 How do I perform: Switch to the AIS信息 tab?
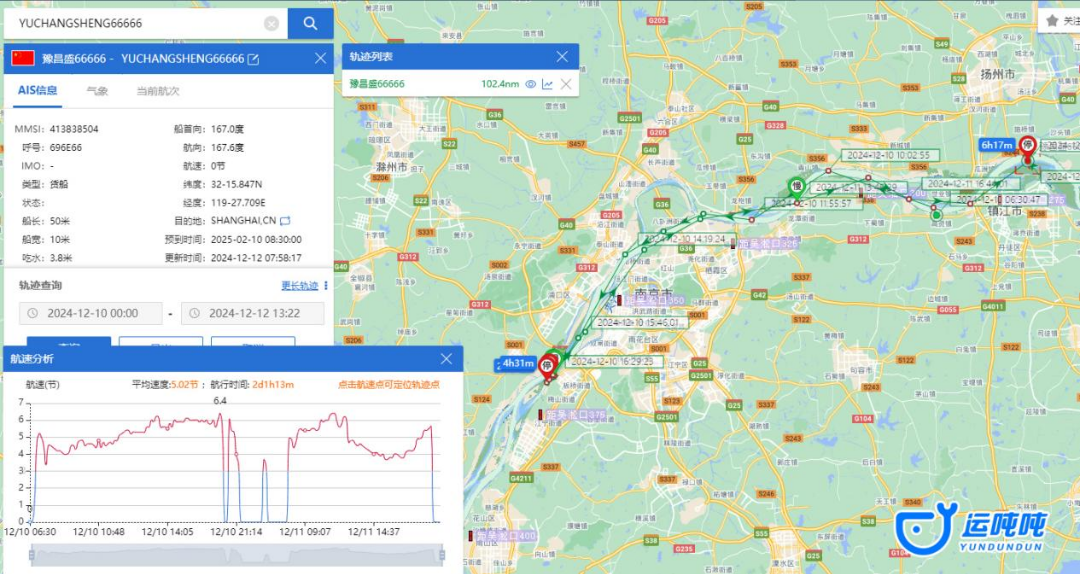[37, 90]
